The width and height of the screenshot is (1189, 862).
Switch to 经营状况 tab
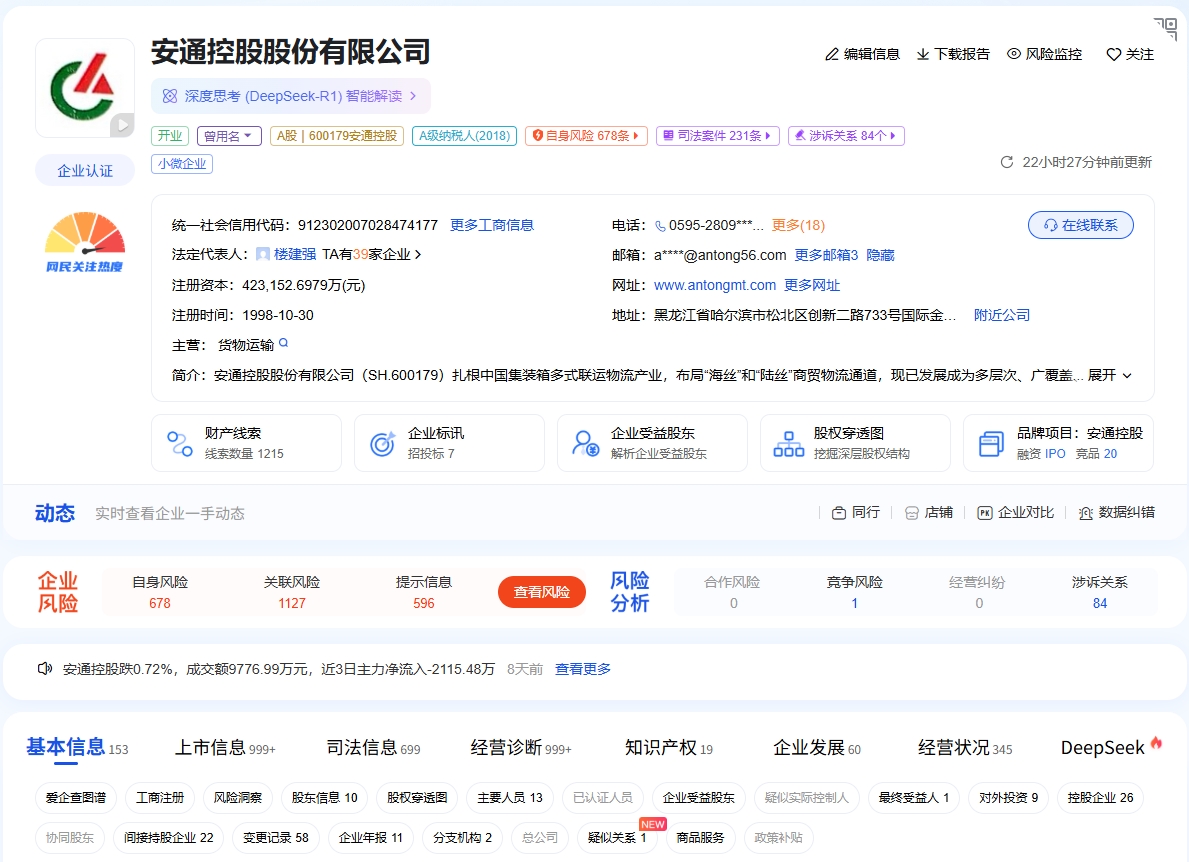965,748
